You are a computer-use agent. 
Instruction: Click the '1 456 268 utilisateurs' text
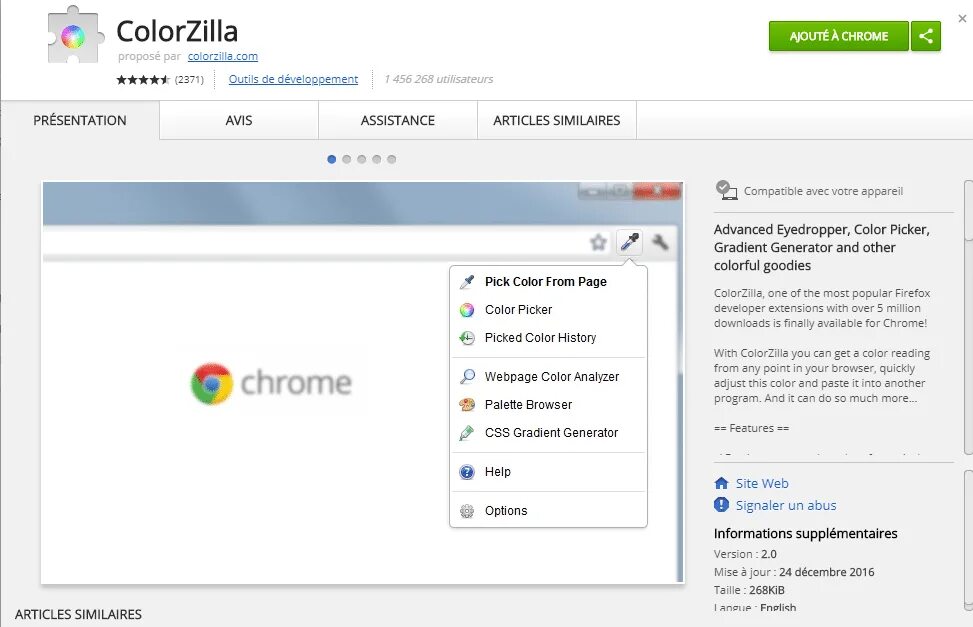(x=439, y=79)
